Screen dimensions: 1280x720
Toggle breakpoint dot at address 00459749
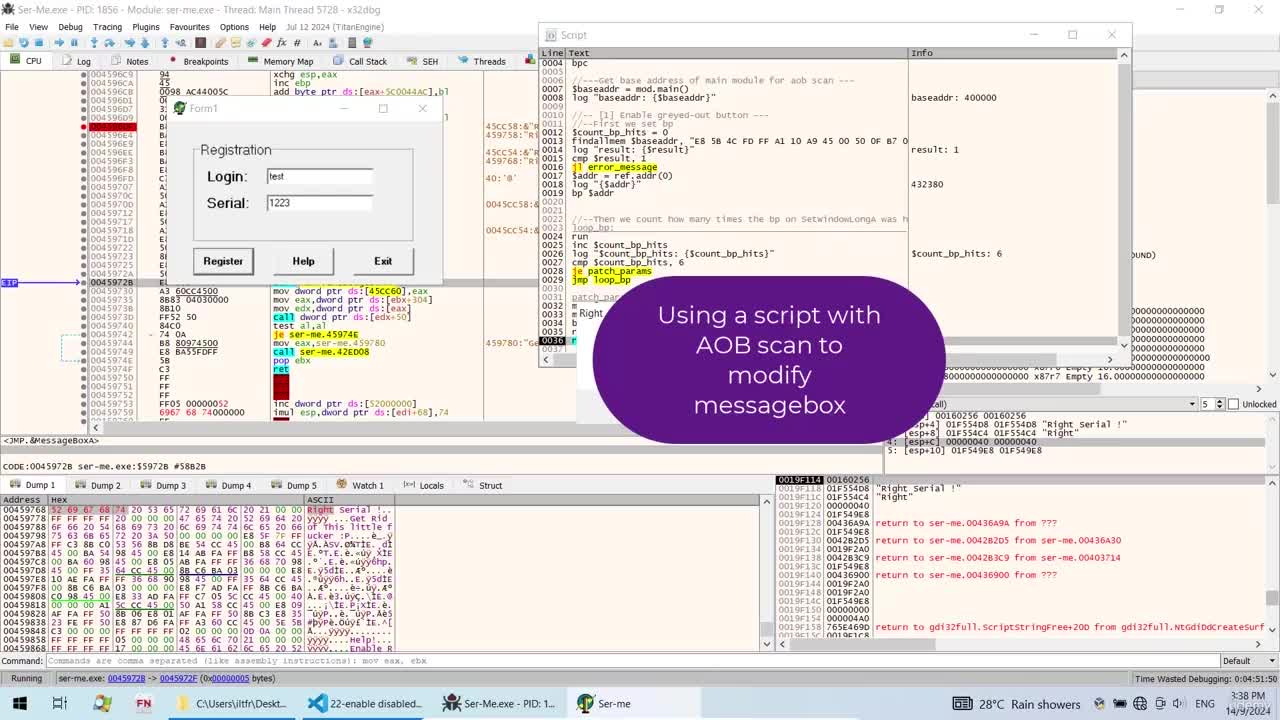pos(83,352)
